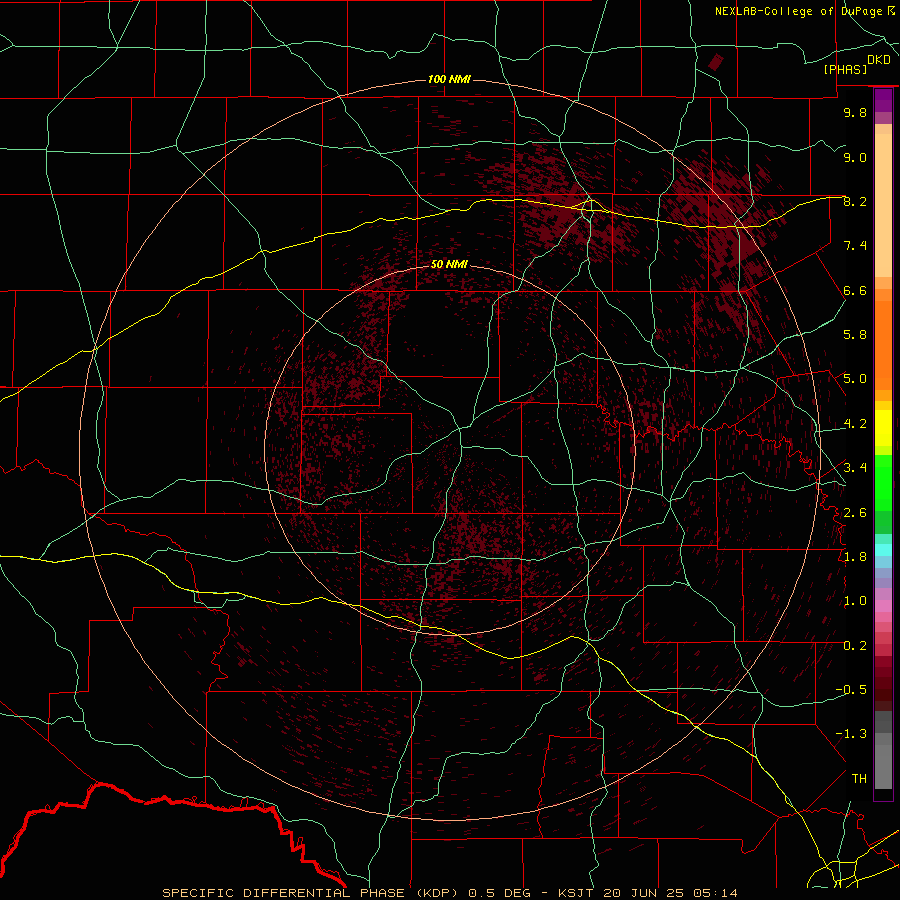Click the 1.0 value on color scale
Screen dimensions: 900x900
coord(855,601)
